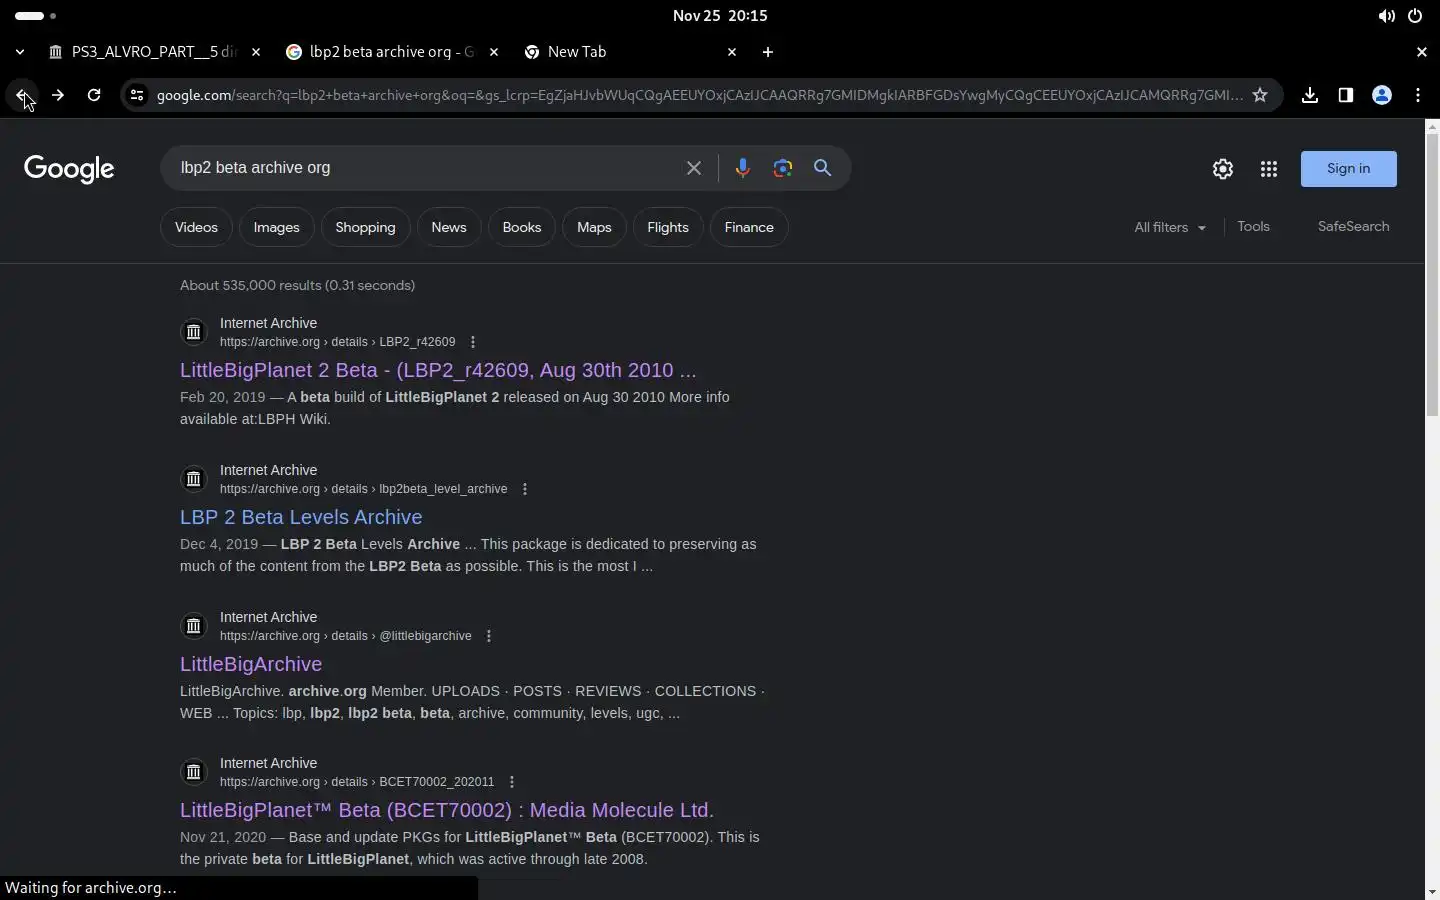Open Google apps grid
This screenshot has width=1440, height=900.
1269,169
